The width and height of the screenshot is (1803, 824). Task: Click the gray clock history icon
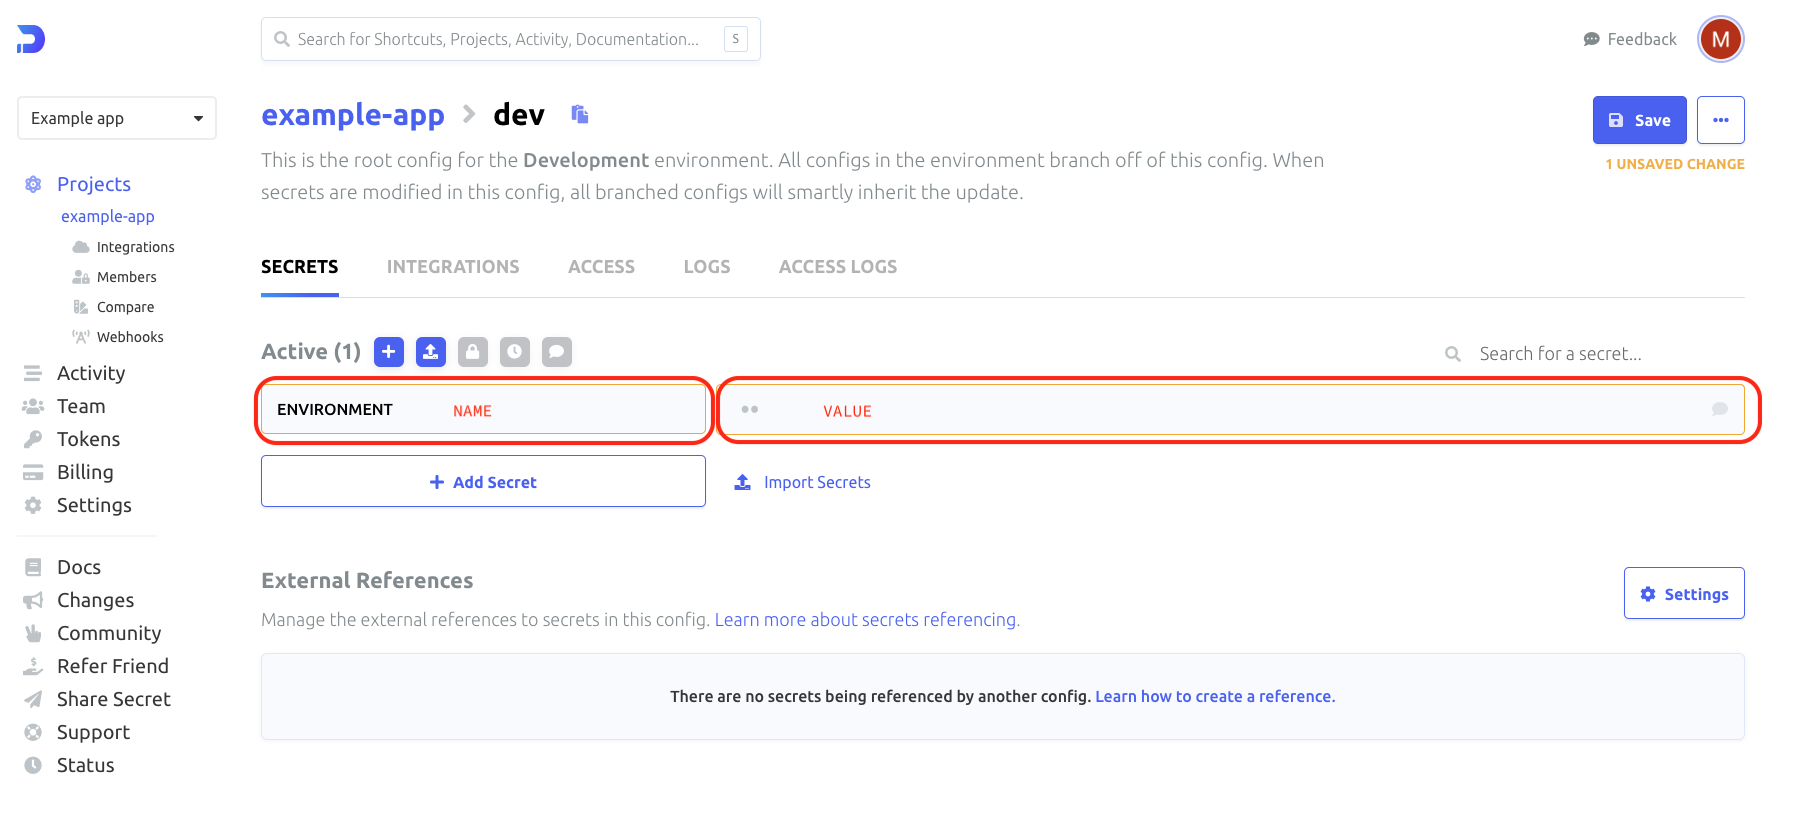515,352
